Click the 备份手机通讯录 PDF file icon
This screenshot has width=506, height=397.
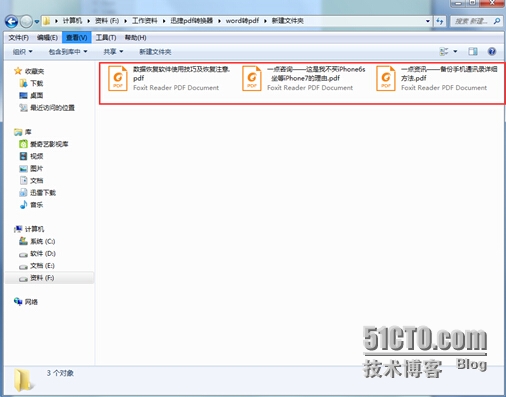[x=386, y=79]
